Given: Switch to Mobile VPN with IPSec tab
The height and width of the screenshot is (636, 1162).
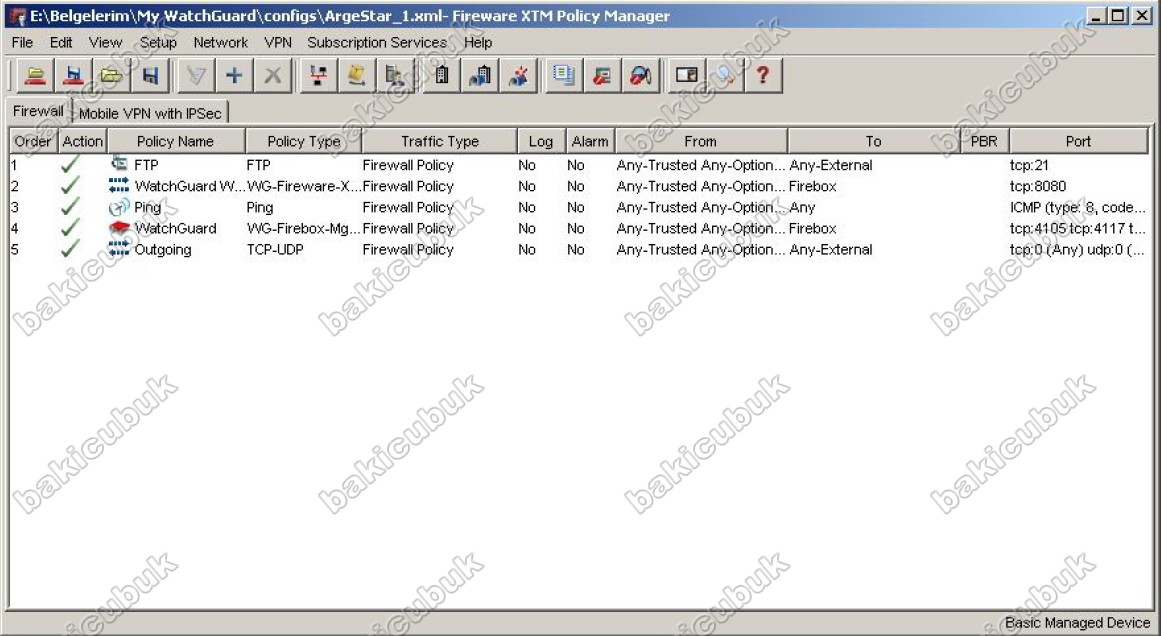Looking at the screenshot, I should click(x=150, y=113).
